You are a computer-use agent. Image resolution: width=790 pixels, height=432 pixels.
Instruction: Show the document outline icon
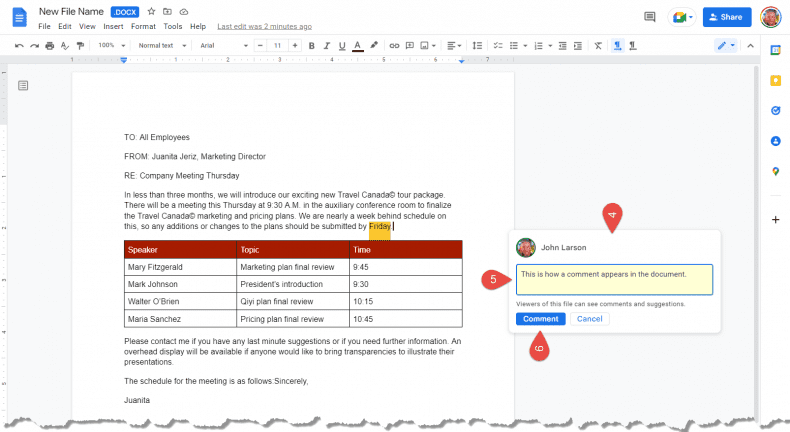pyautogui.click(x=23, y=86)
